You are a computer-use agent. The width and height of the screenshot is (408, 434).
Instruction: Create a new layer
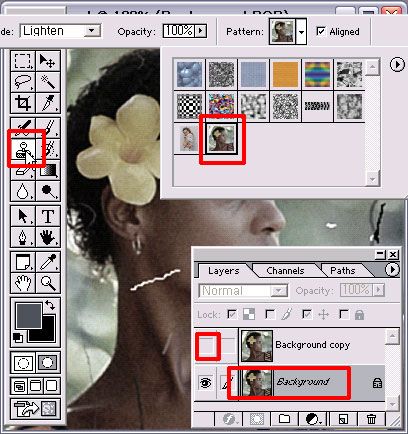point(343,419)
